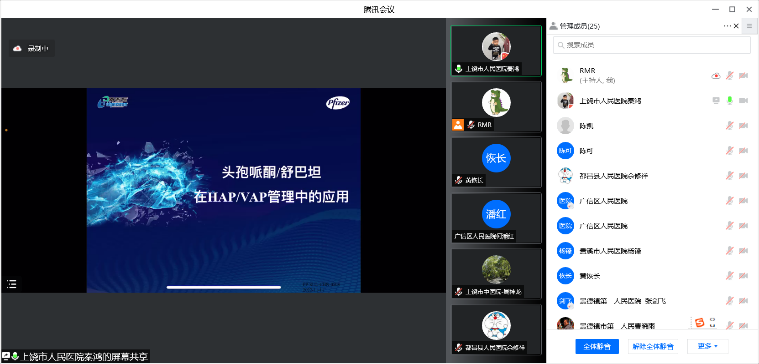Click 黄恢长 name in member list

[590, 276]
